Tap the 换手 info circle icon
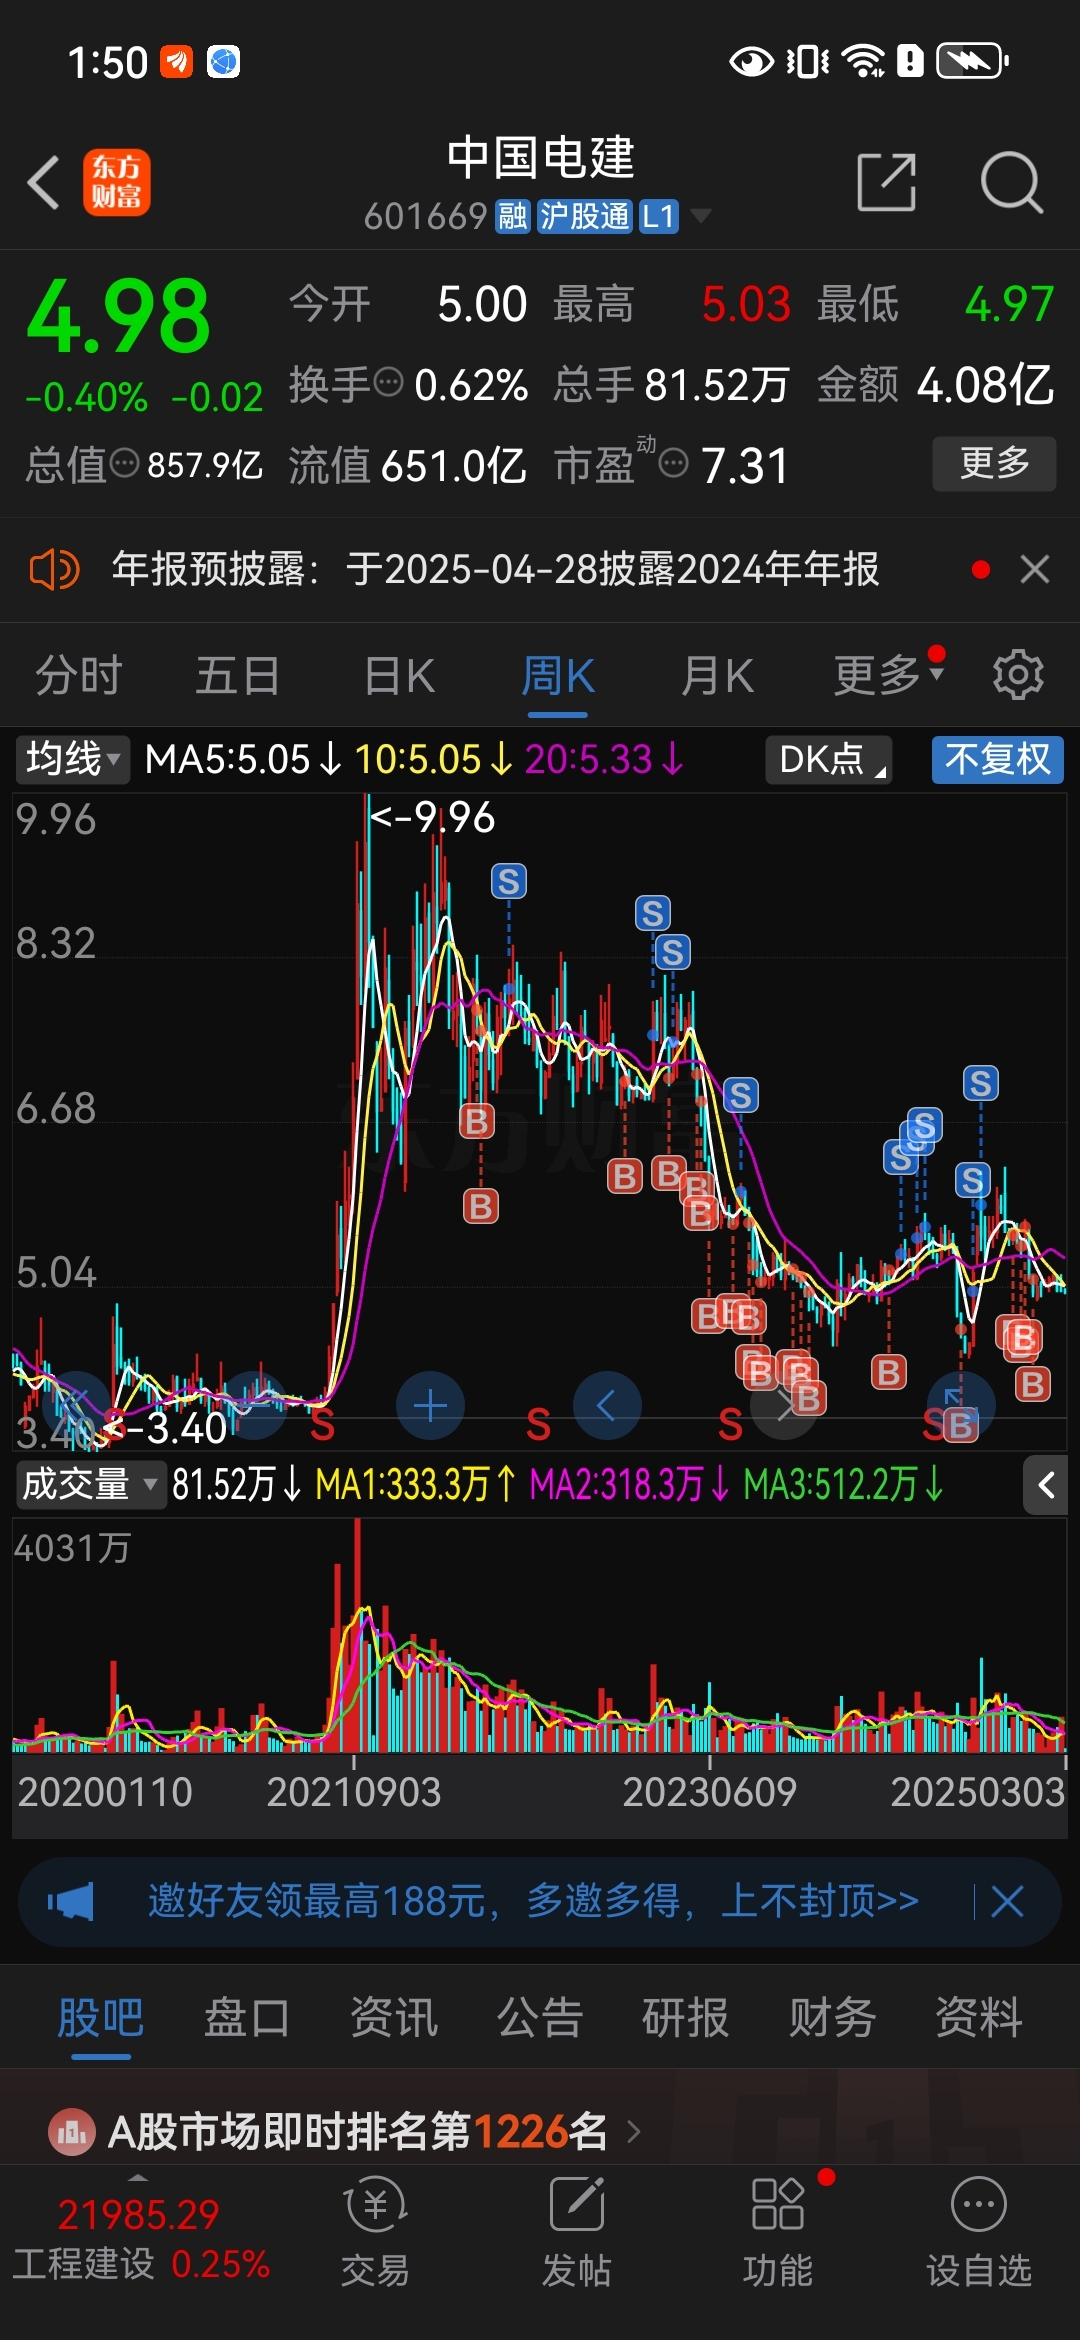 pos(388,382)
